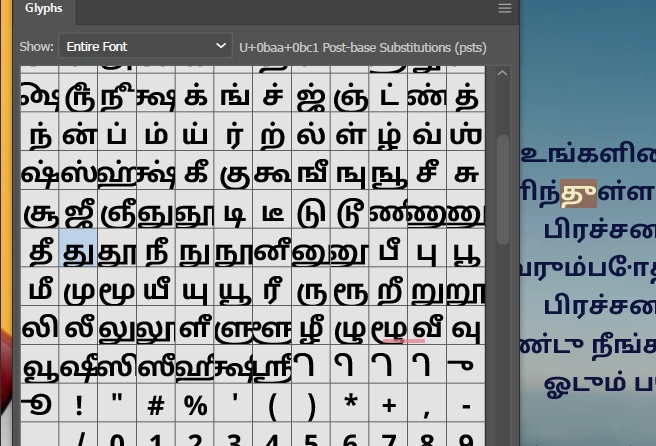Click the document text line starting உங்களின்
656x446 pixels.
pos(589,154)
